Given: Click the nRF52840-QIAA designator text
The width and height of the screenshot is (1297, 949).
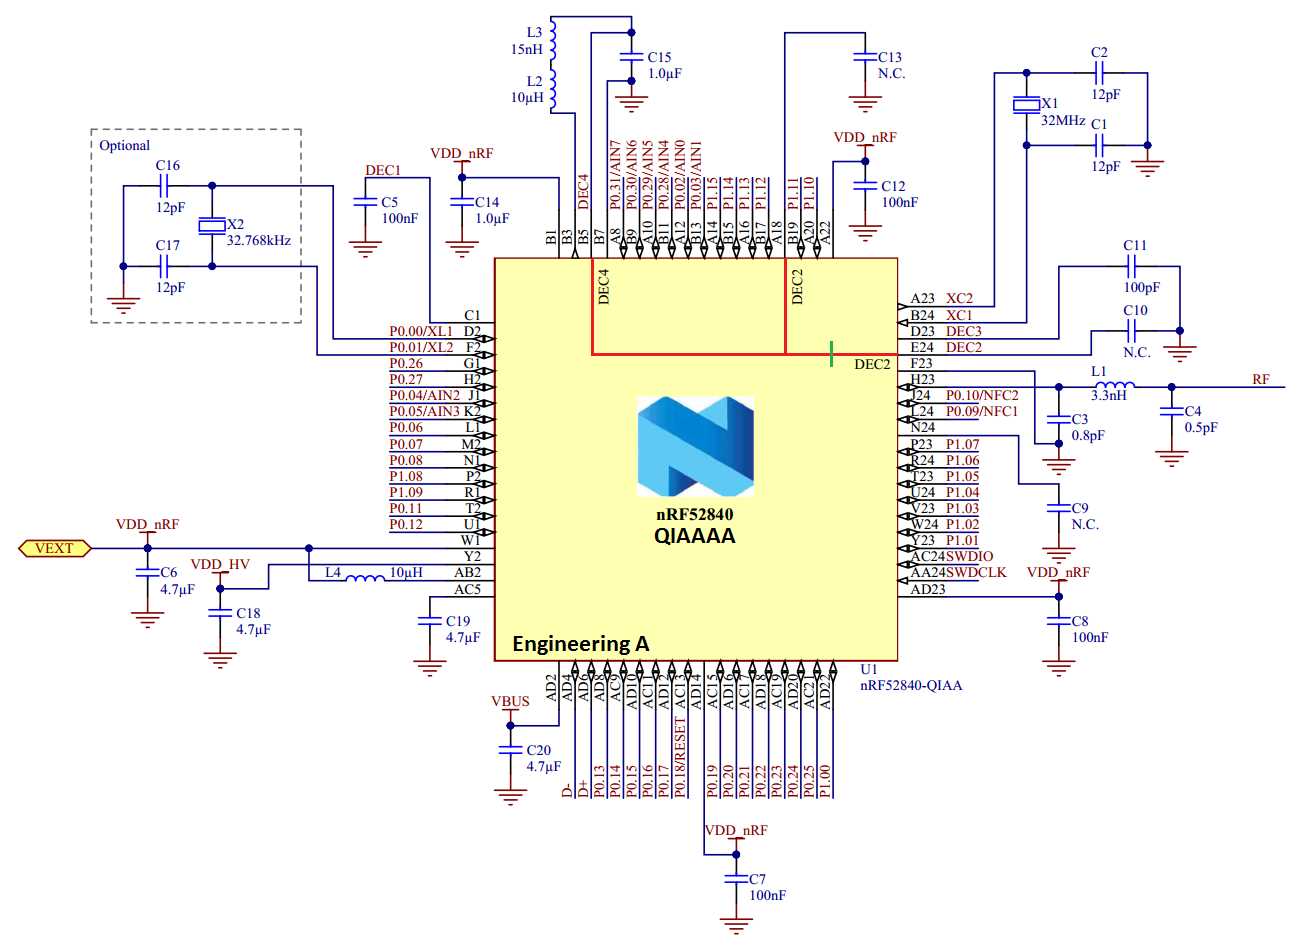Looking at the screenshot, I should click(x=911, y=687).
